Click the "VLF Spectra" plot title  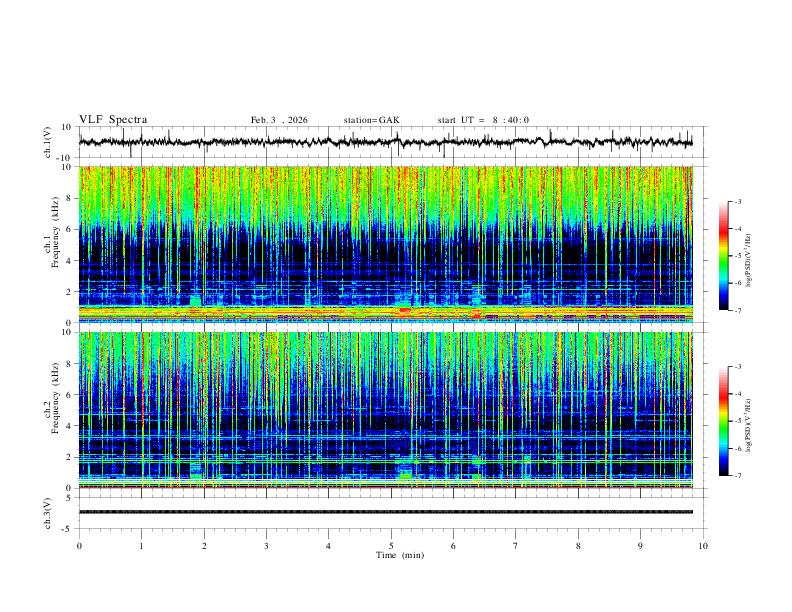pos(113,120)
